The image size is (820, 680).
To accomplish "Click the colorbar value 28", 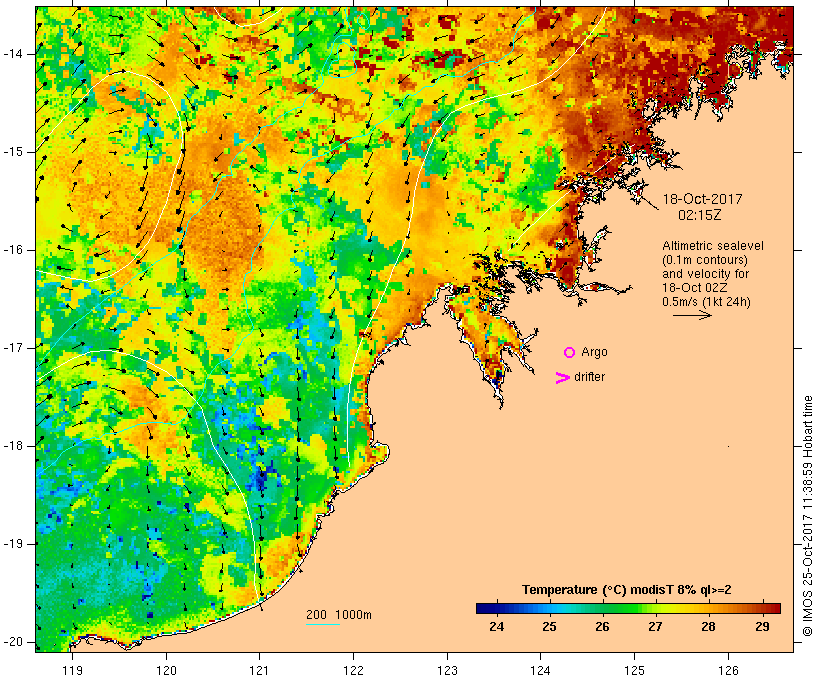I will tap(708, 627).
